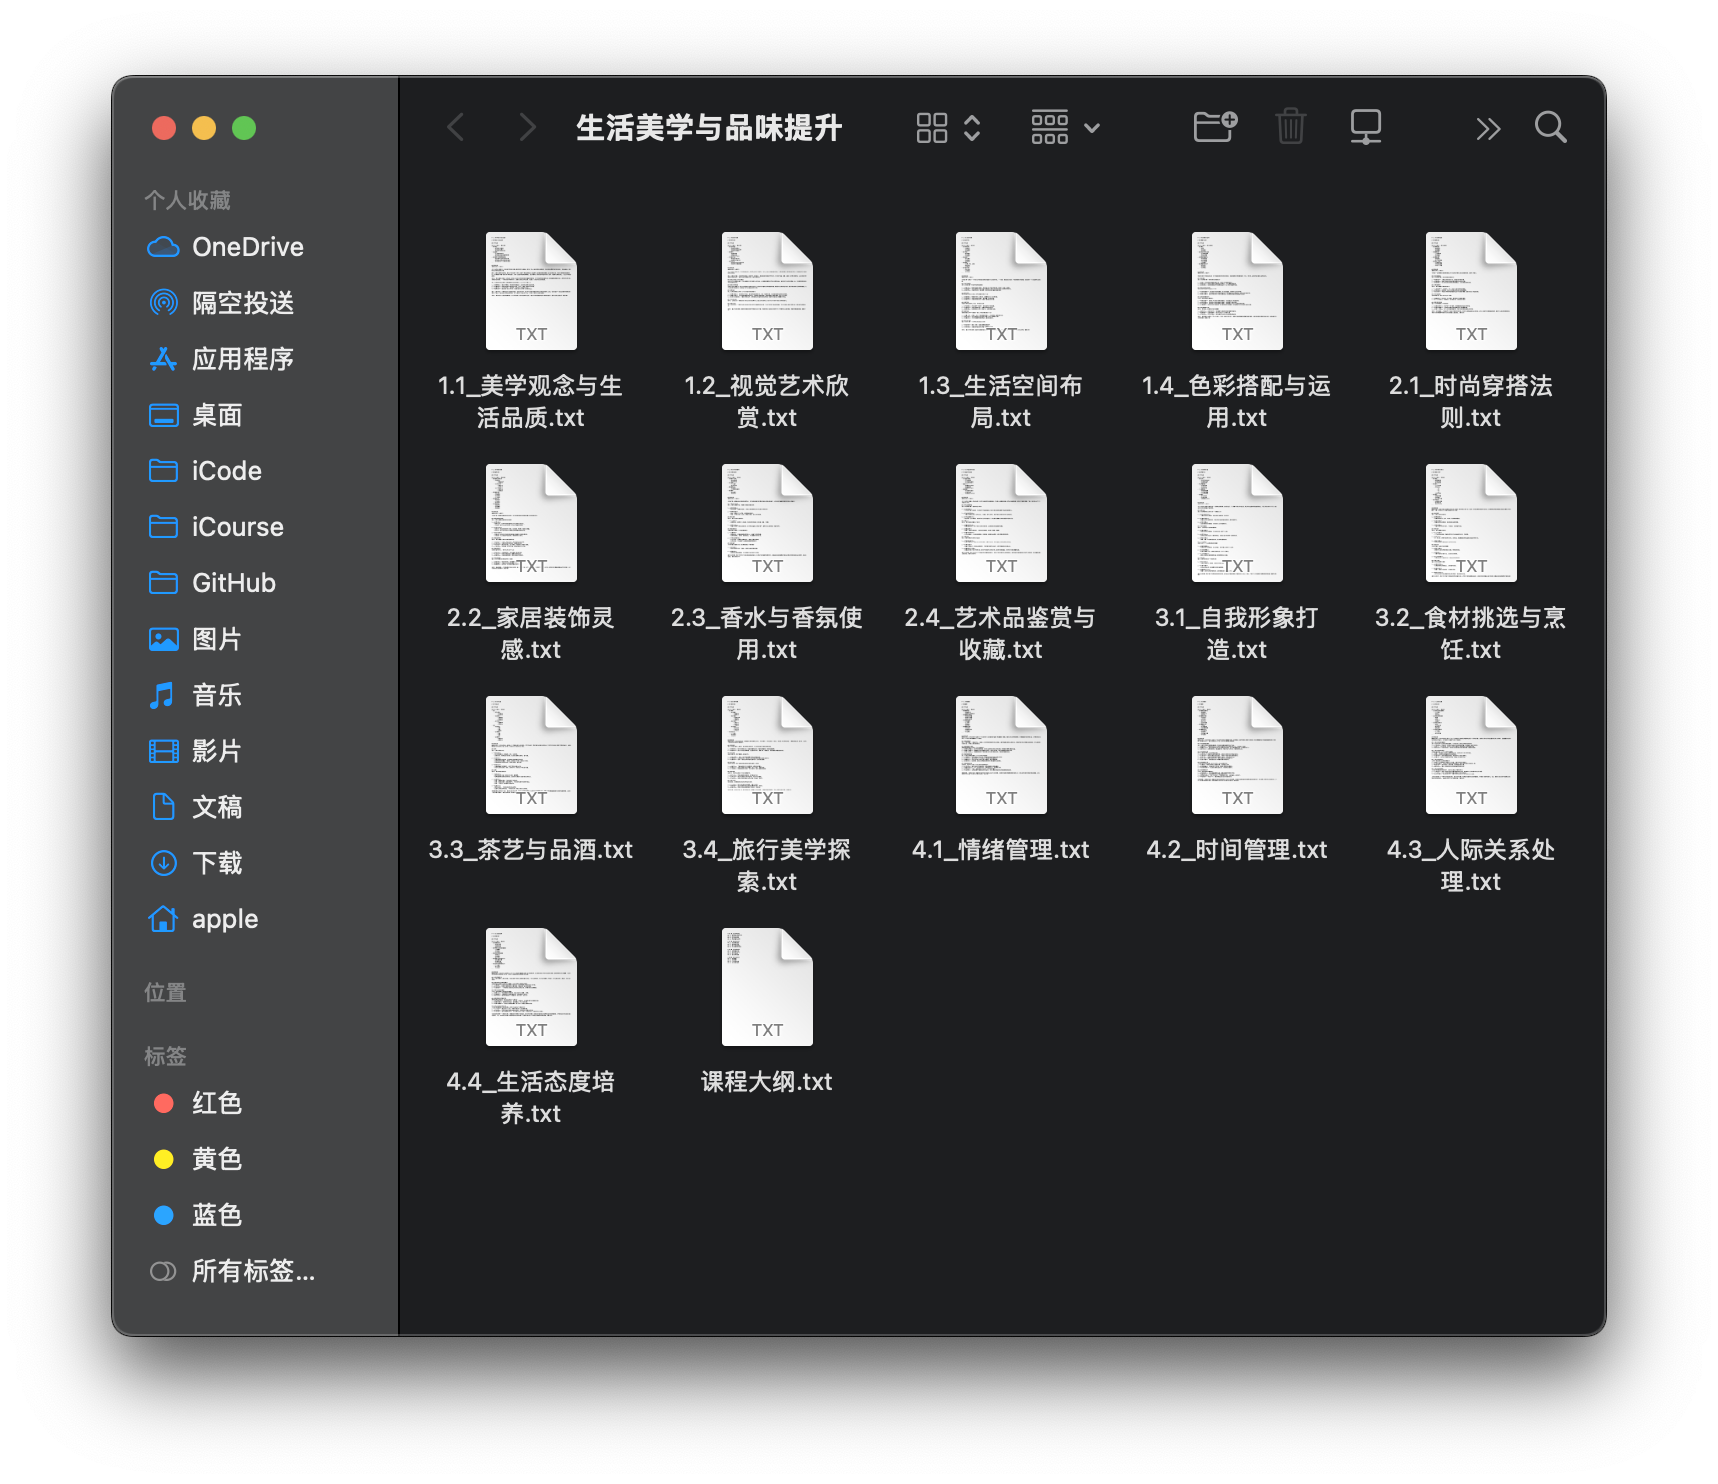This screenshot has width=1718, height=1484.
Task: Select file 3.2_食材挑选与烹饪.txt
Action: point(1471,562)
